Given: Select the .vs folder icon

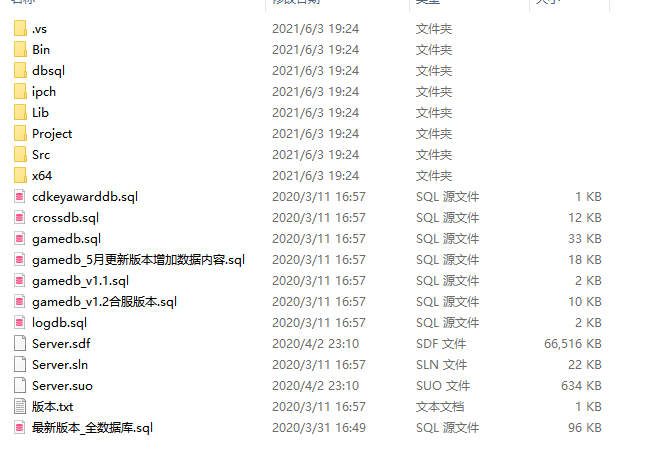Looking at the screenshot, I should tap(20, 29).
